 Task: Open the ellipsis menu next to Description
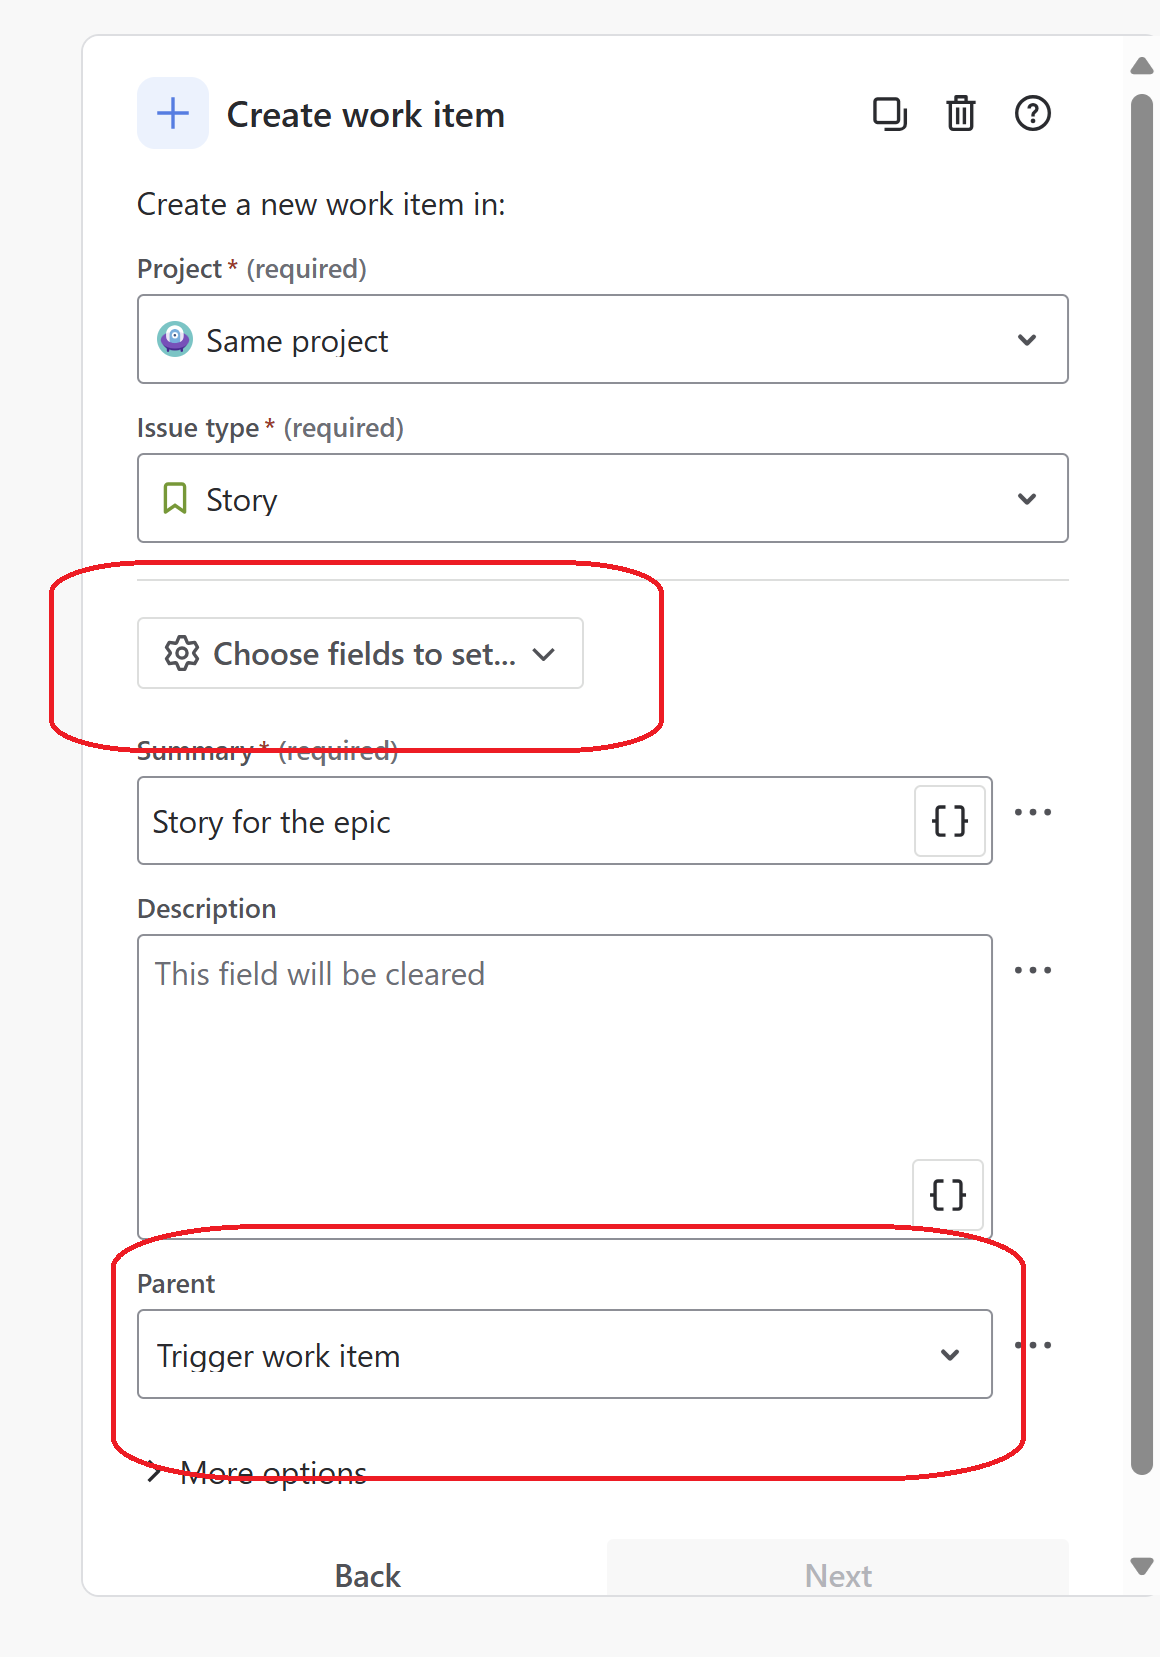(1033, 969)
